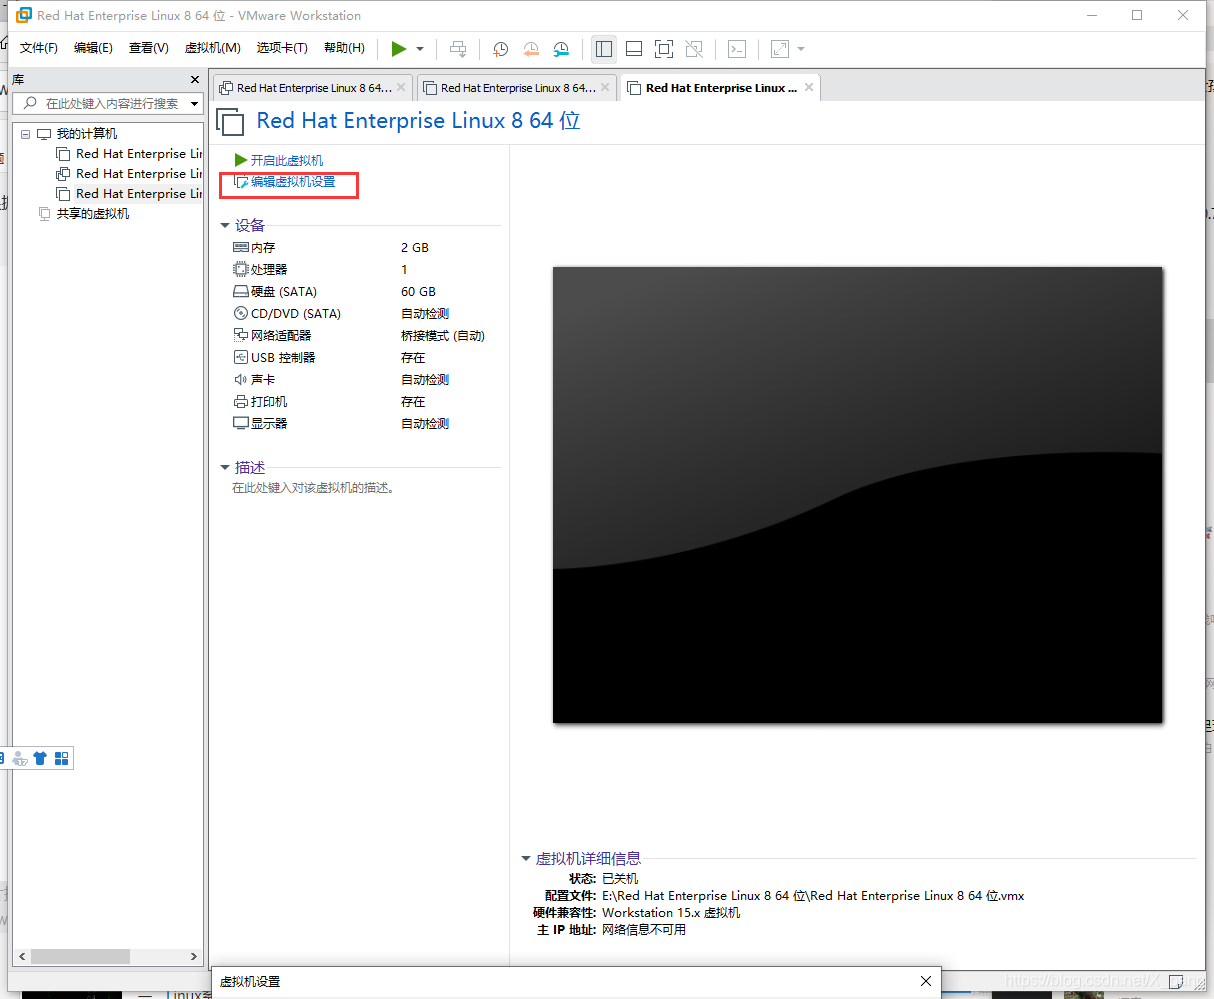Select second Red Hat Enterprise VM in library
The width and height of the screenshot is (1214, 999).
129,174
